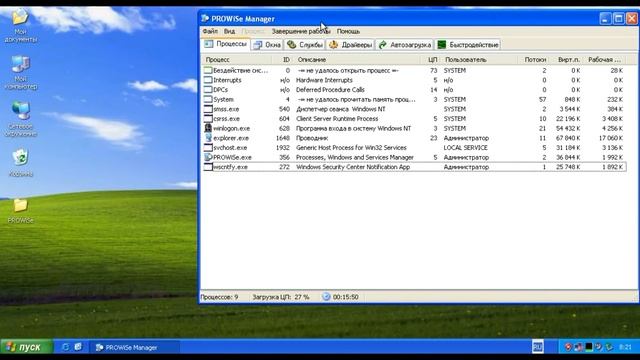Image resolution: width=640 pixels, height=360 pixels.
Task: Open the Завершение работы menu
Action: tap(301, 31)
